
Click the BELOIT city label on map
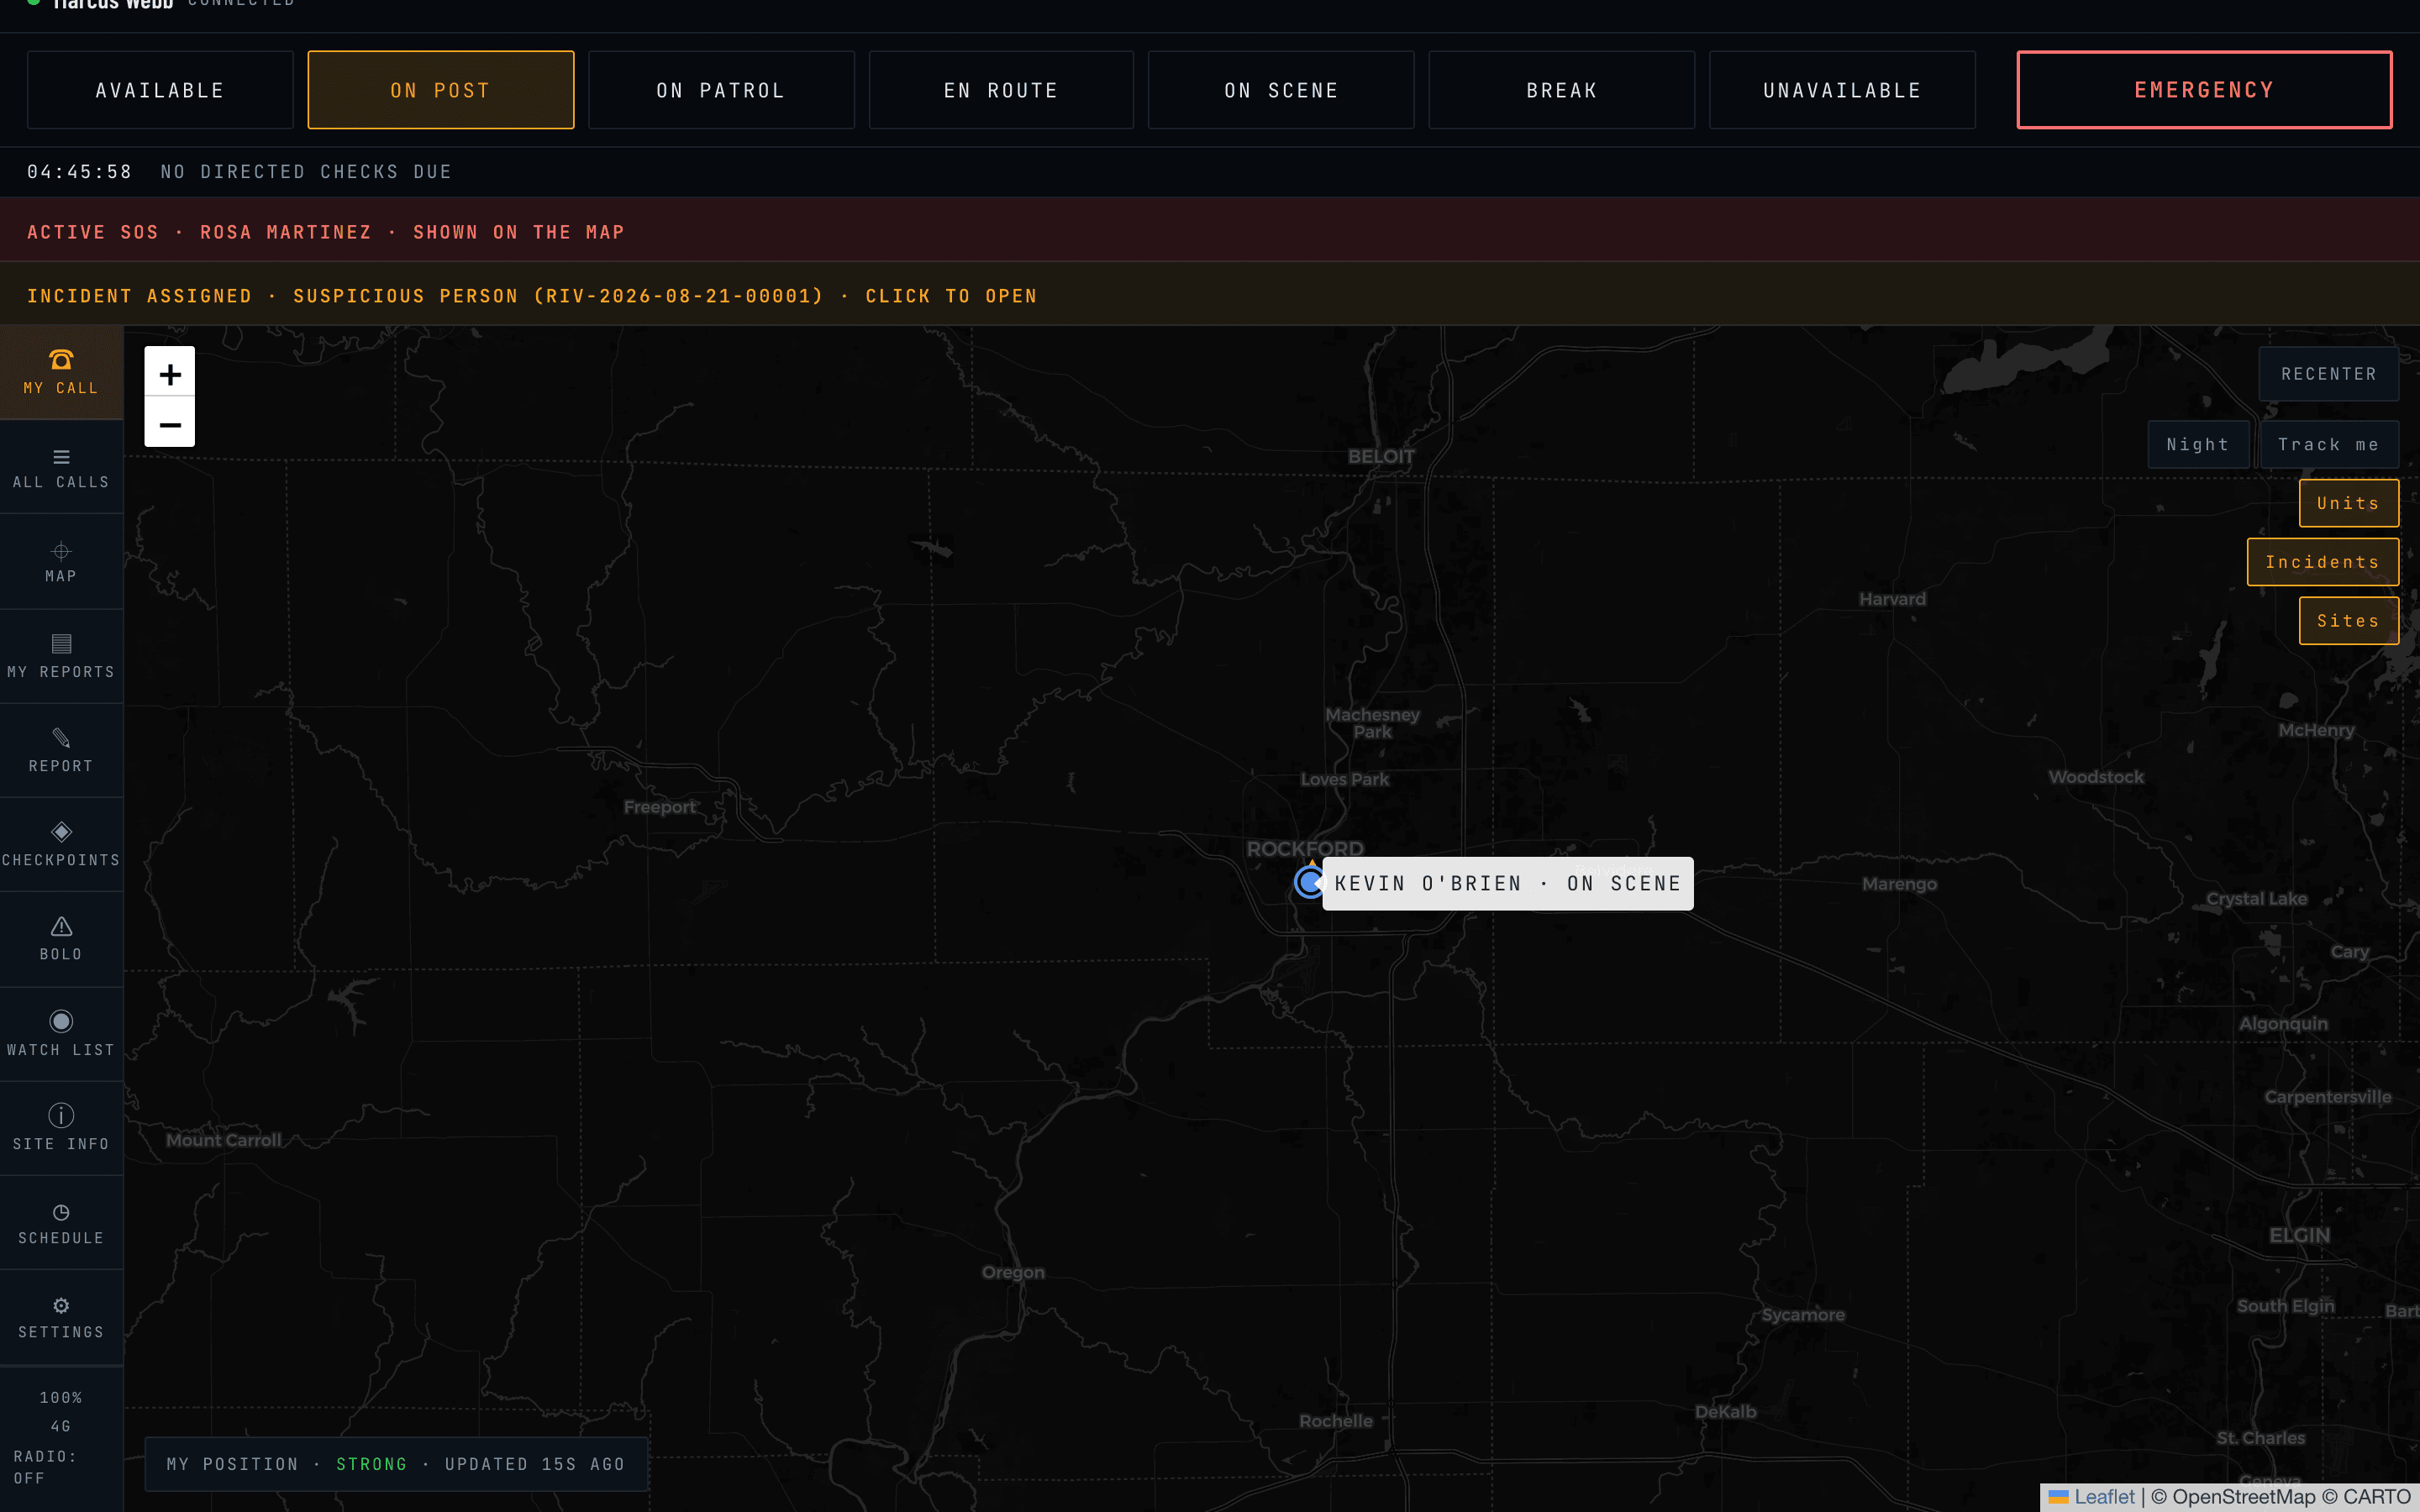coord(1381,456)
